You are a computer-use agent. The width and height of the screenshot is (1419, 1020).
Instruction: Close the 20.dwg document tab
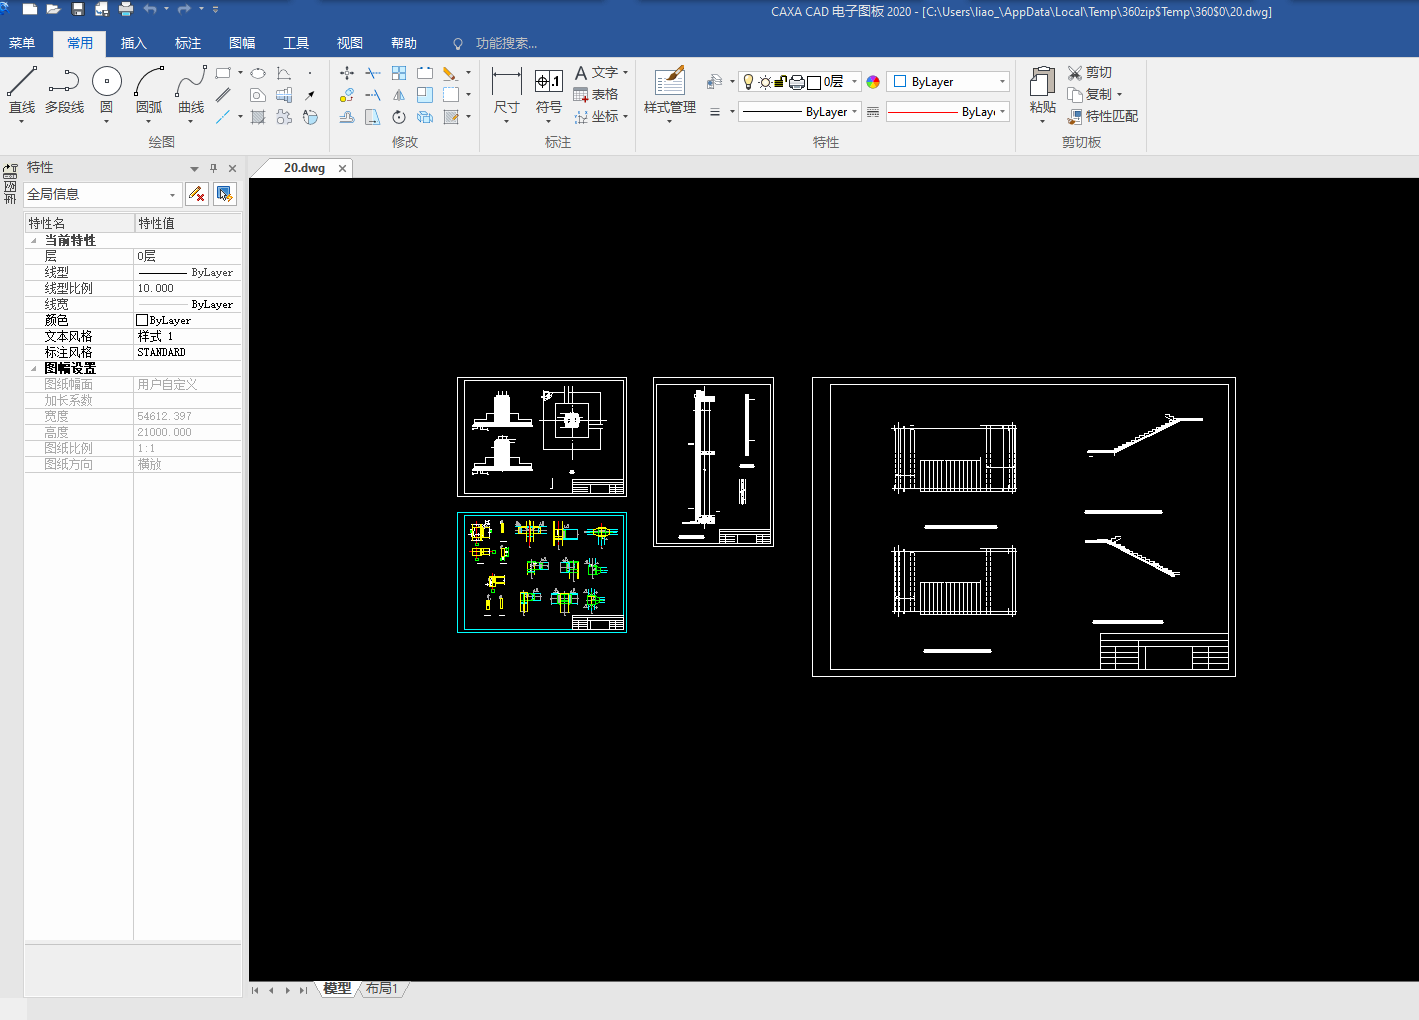pos(342,168)
